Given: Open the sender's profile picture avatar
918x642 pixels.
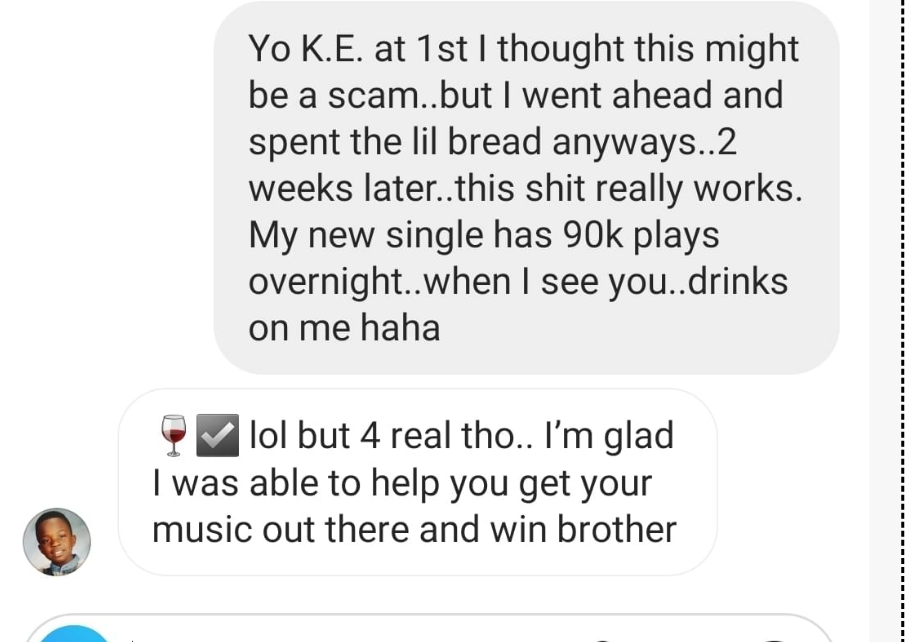Looking at the screenshot, I should 57,542.
